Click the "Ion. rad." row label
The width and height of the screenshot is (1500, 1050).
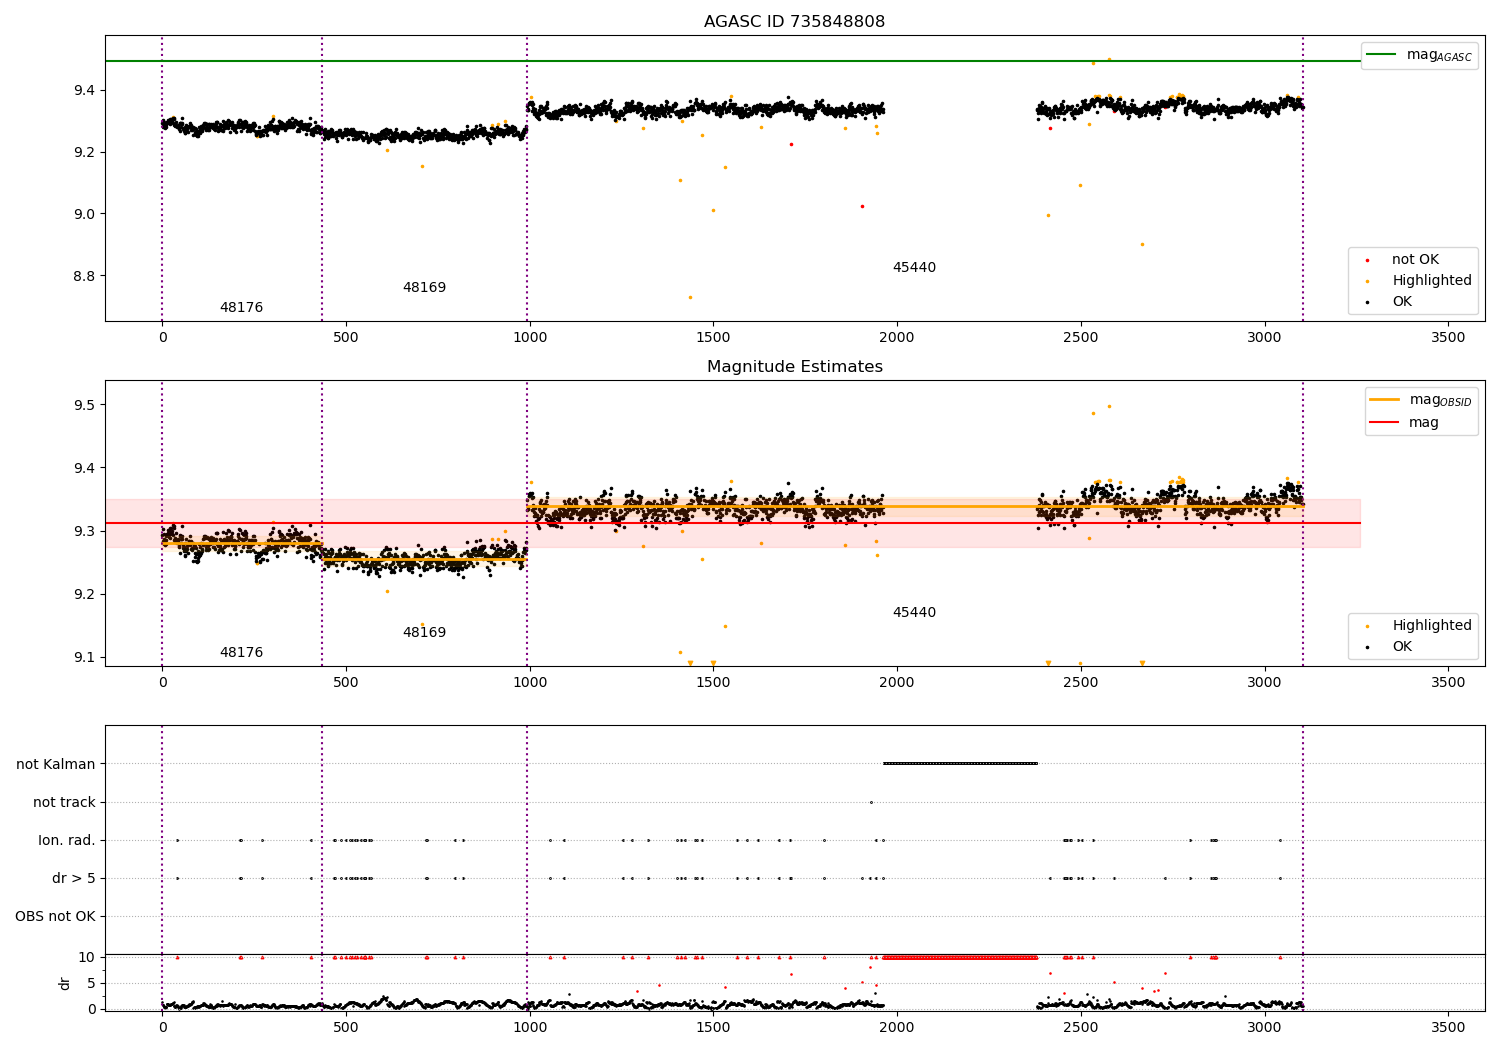coord(67,840)
